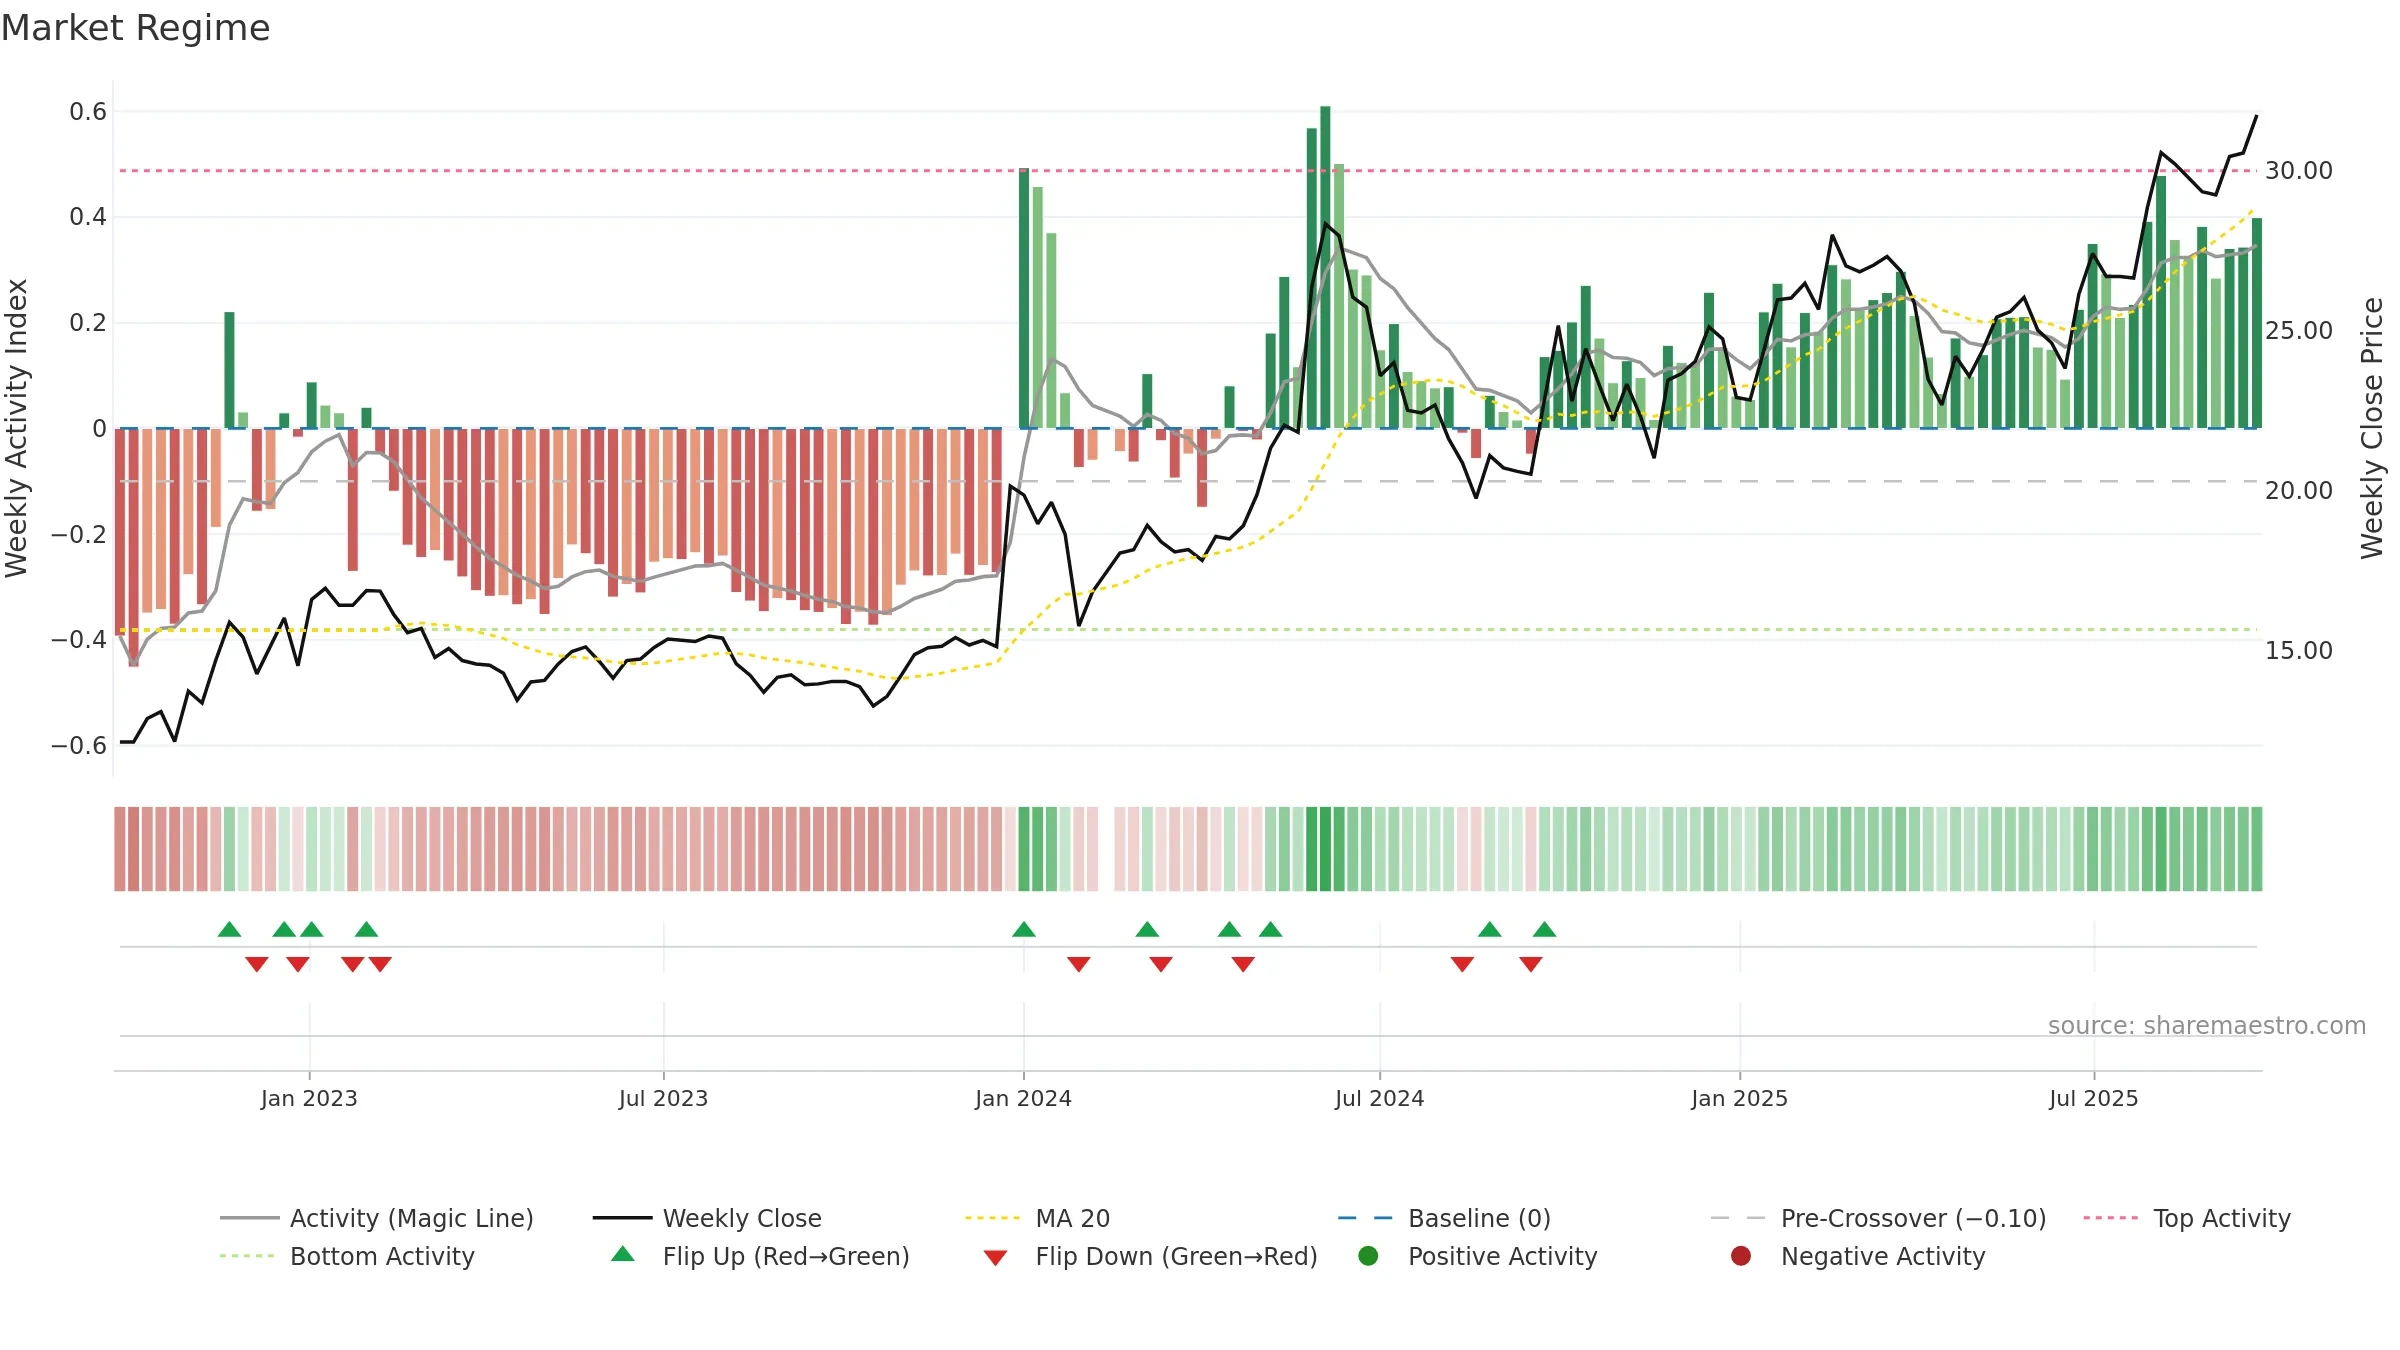Click the dark green regime strip cell mid-2024
Screen dimensions: 2400x1350
pyautogui.click(x=1325, y=849)
